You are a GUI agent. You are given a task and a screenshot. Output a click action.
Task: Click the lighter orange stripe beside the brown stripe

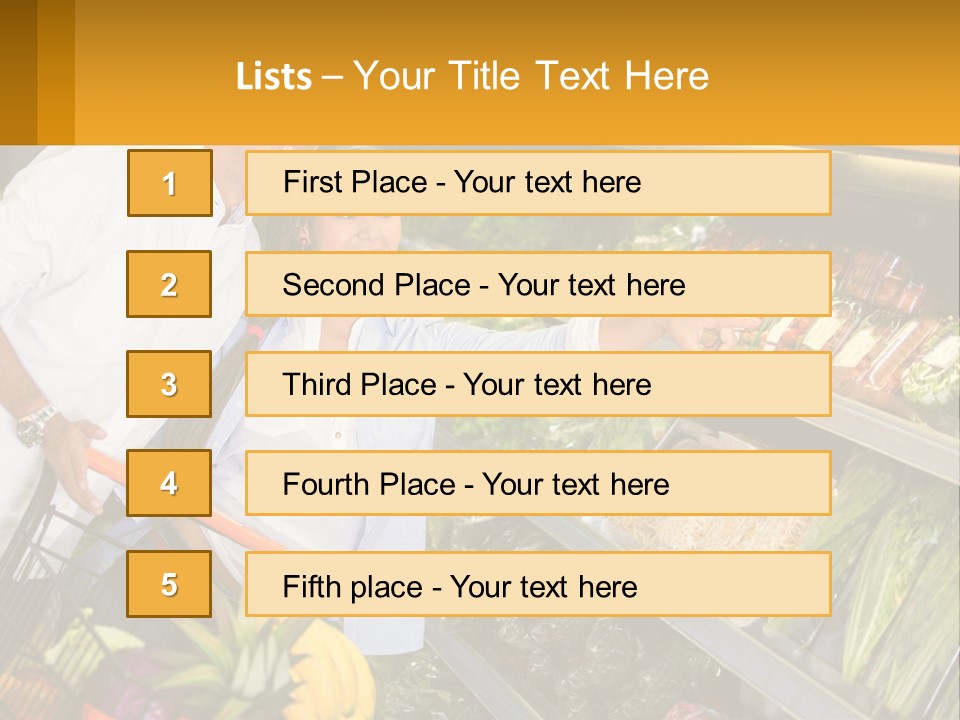(56, 72)
